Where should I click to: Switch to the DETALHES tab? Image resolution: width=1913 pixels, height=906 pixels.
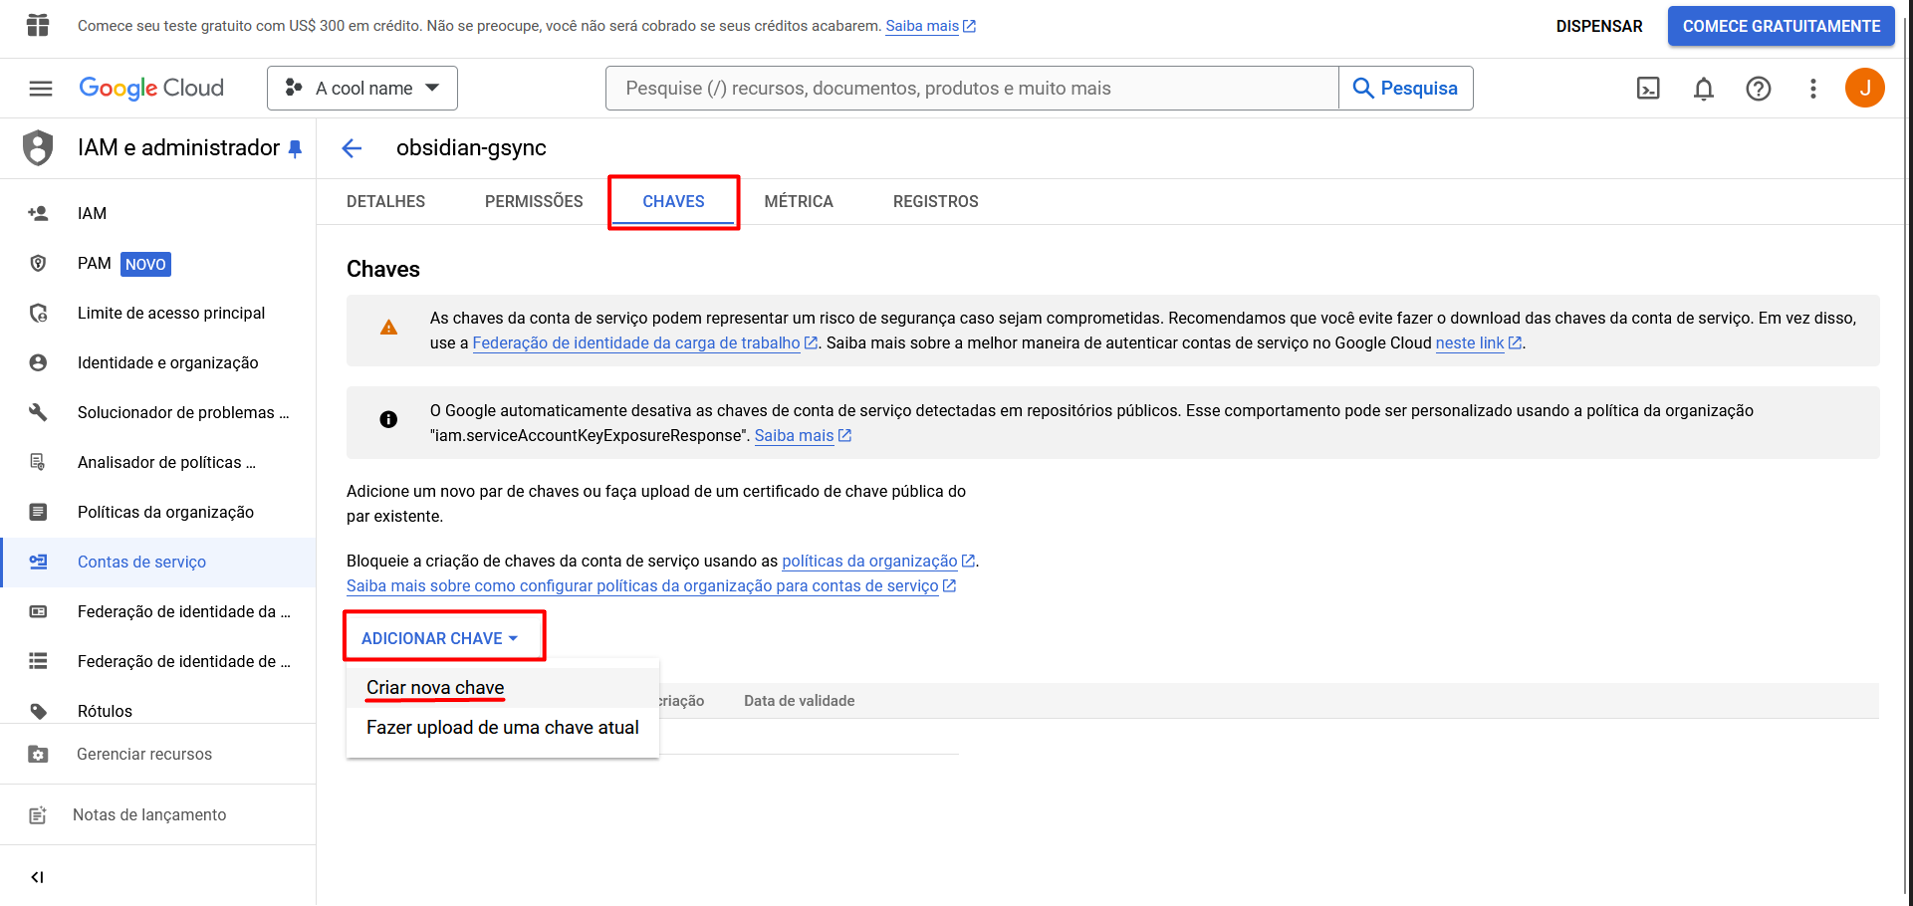point(386,202)
